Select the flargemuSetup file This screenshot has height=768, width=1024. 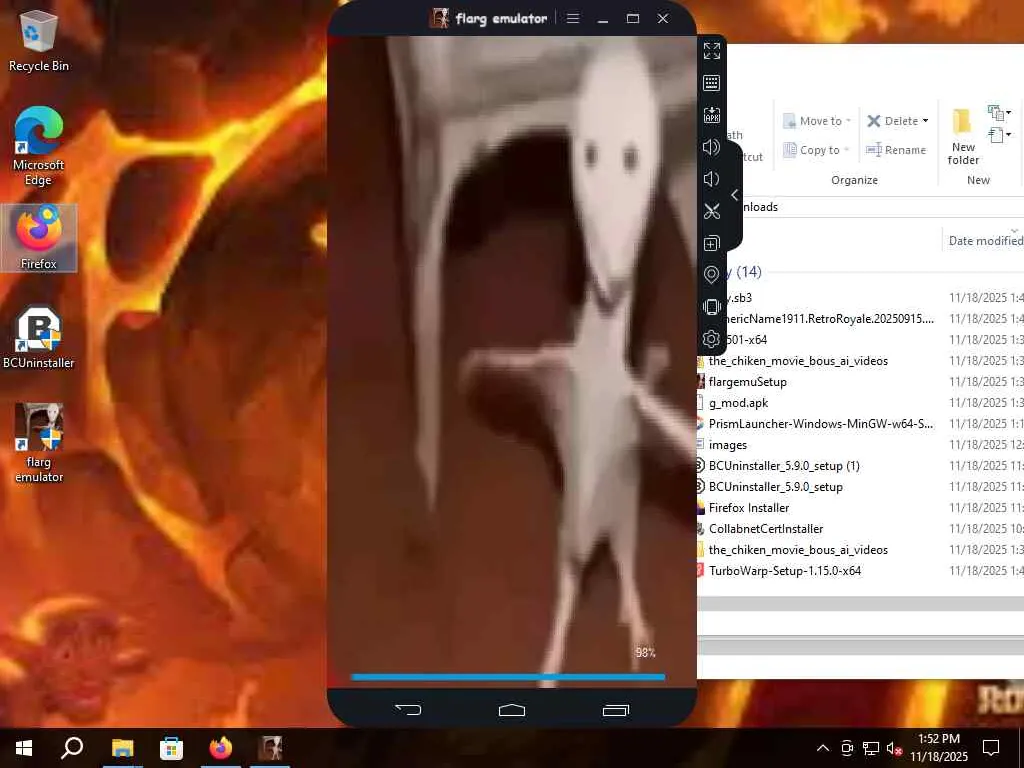[x=747, y=381]
